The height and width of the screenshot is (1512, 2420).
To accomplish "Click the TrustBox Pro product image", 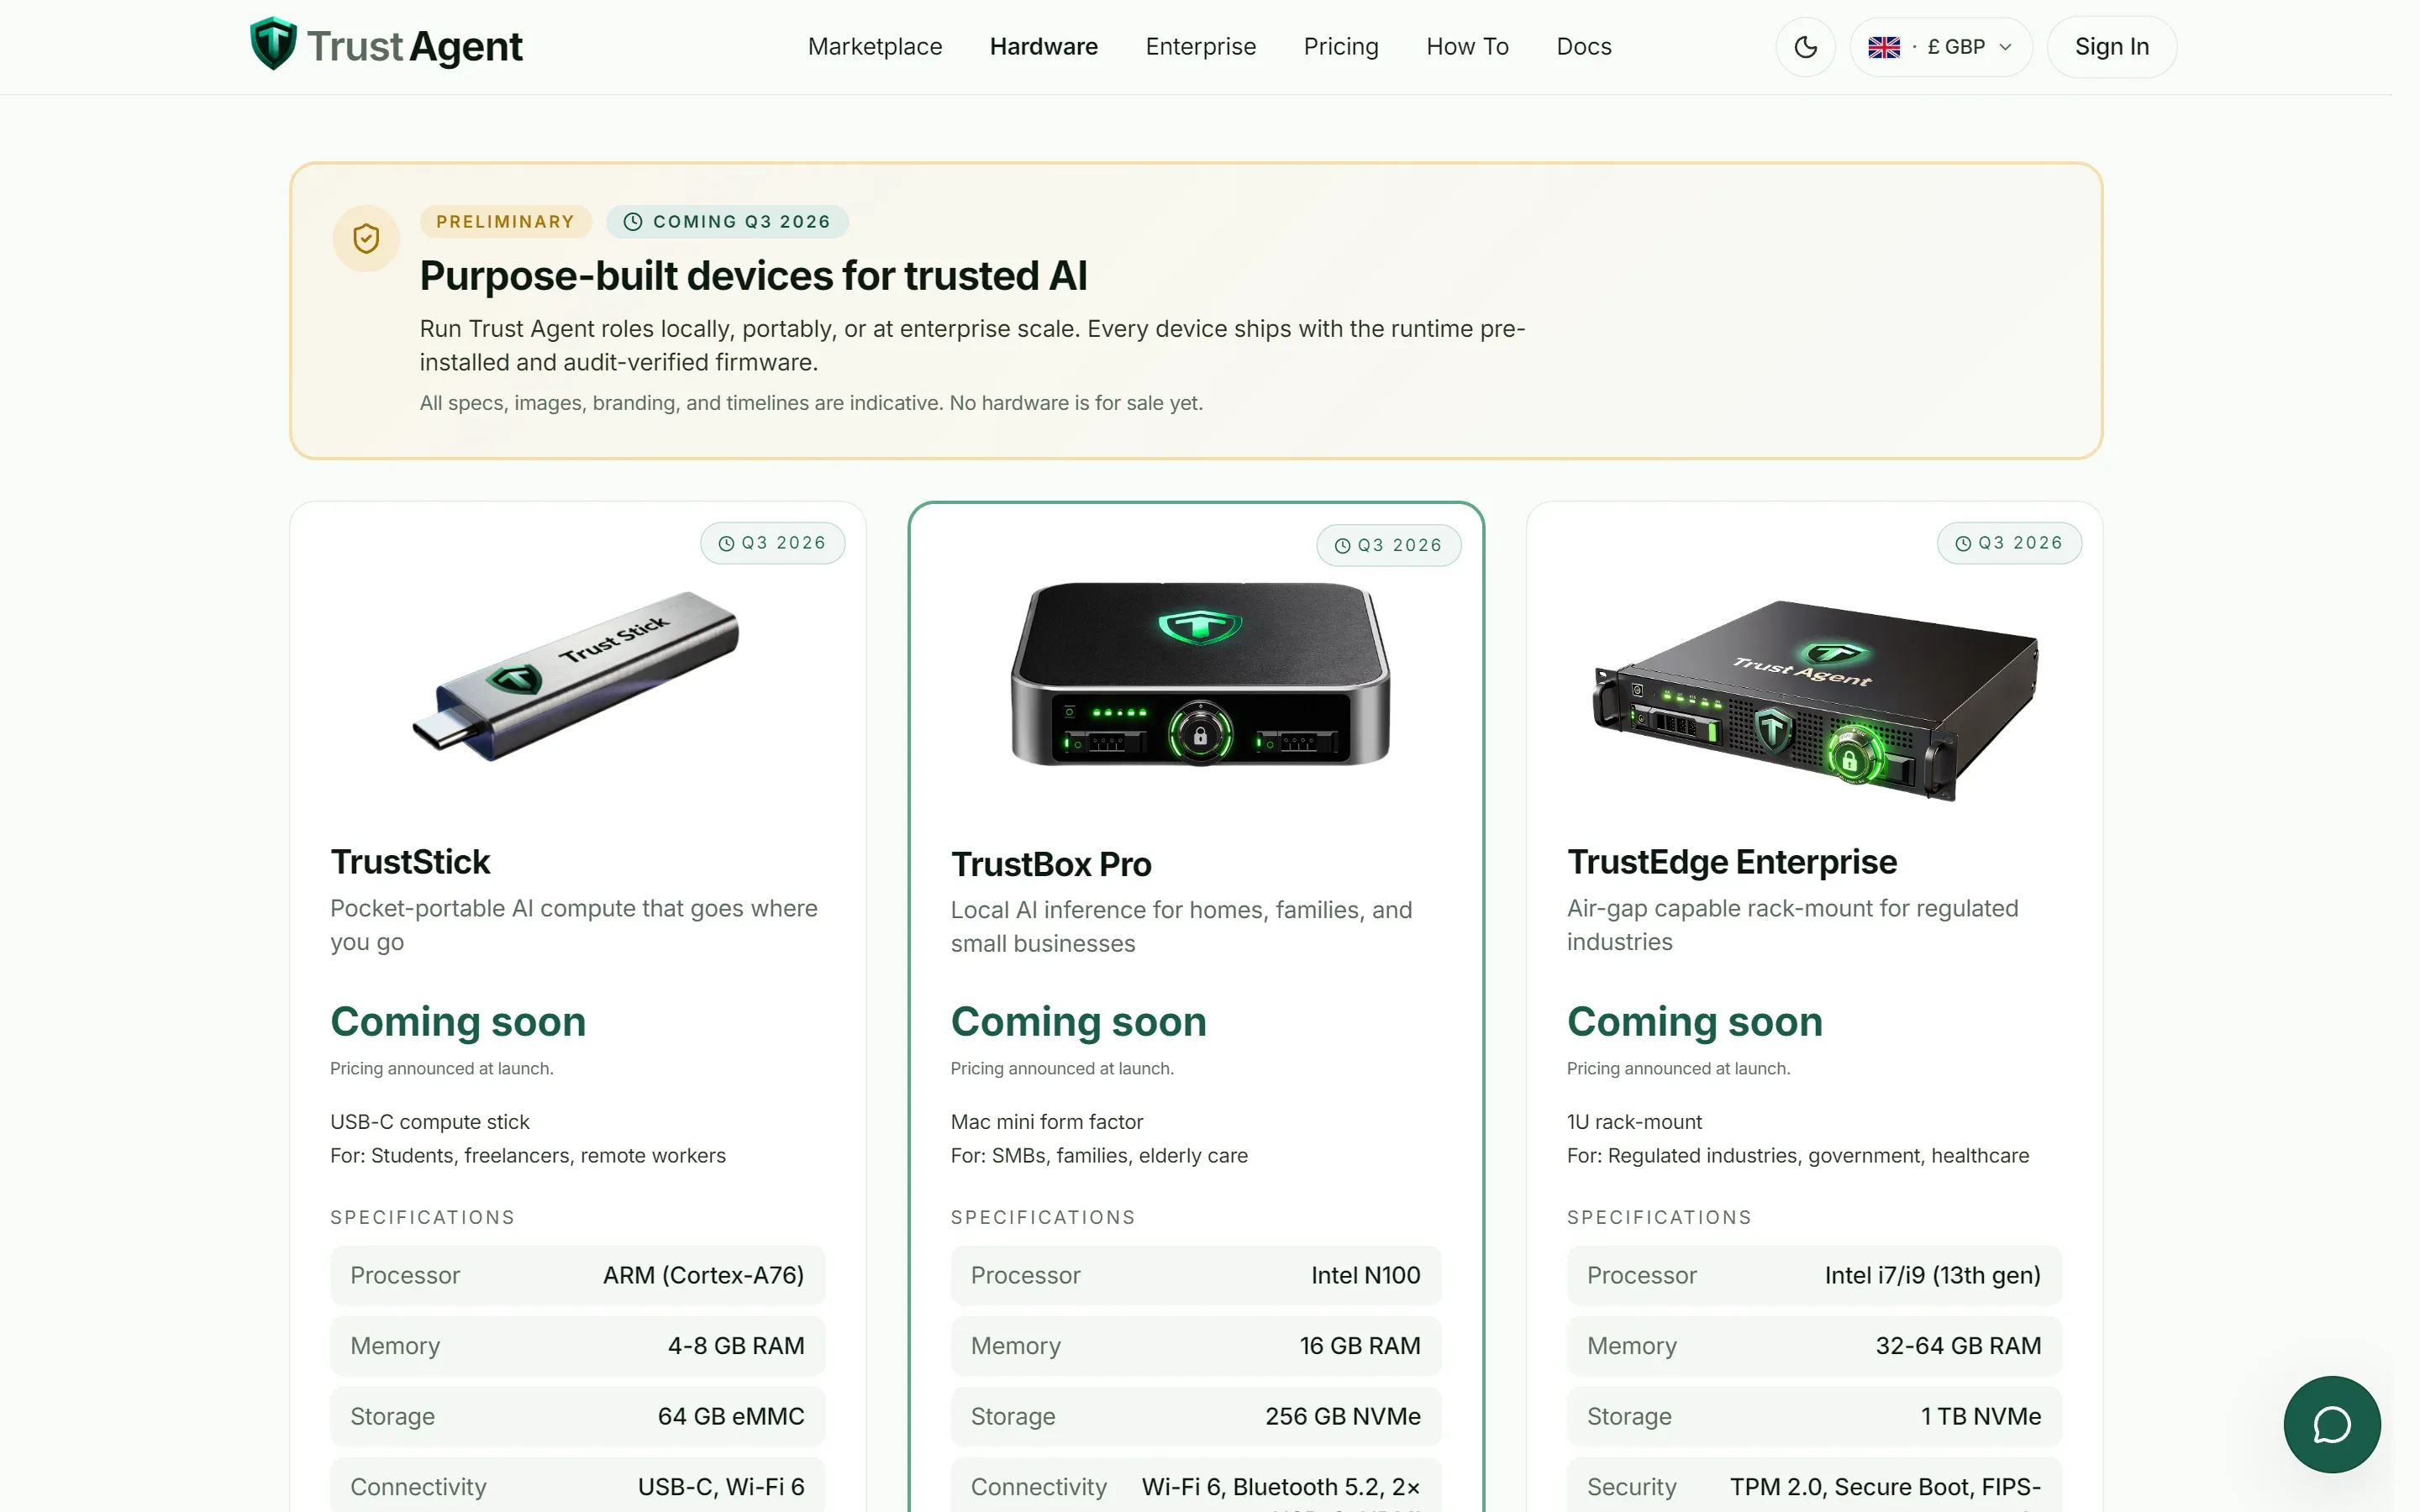I will coord(1200,675).
